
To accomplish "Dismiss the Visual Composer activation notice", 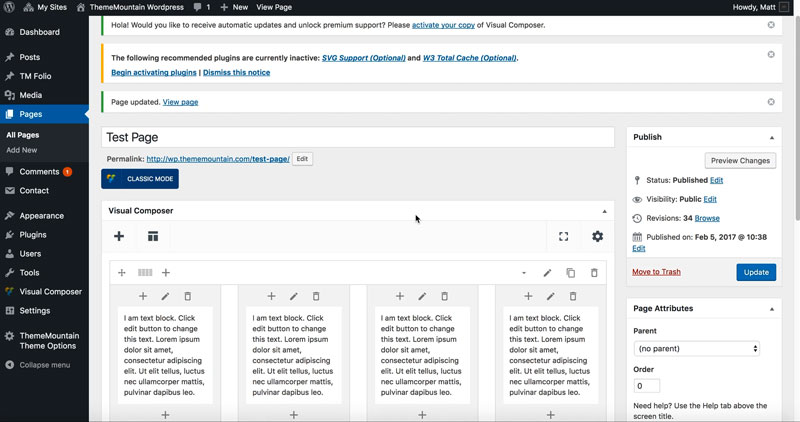I will pyautogui.click(x=771, y=24).
